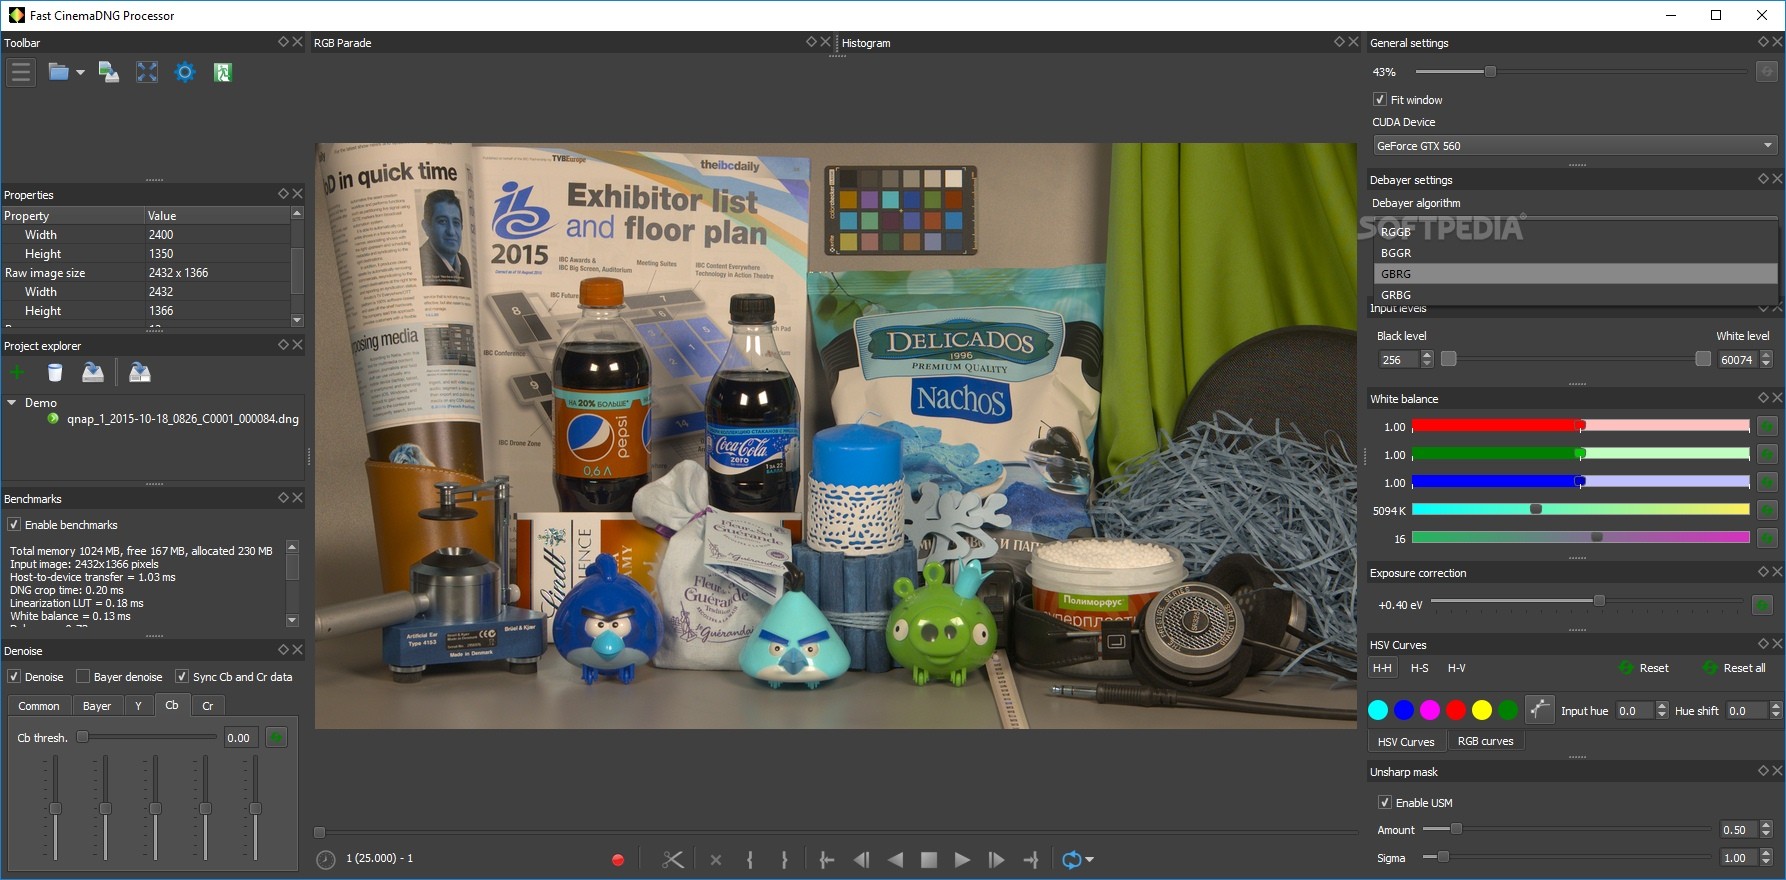Toggle the Fit window checkbox

coord(1380,100)
